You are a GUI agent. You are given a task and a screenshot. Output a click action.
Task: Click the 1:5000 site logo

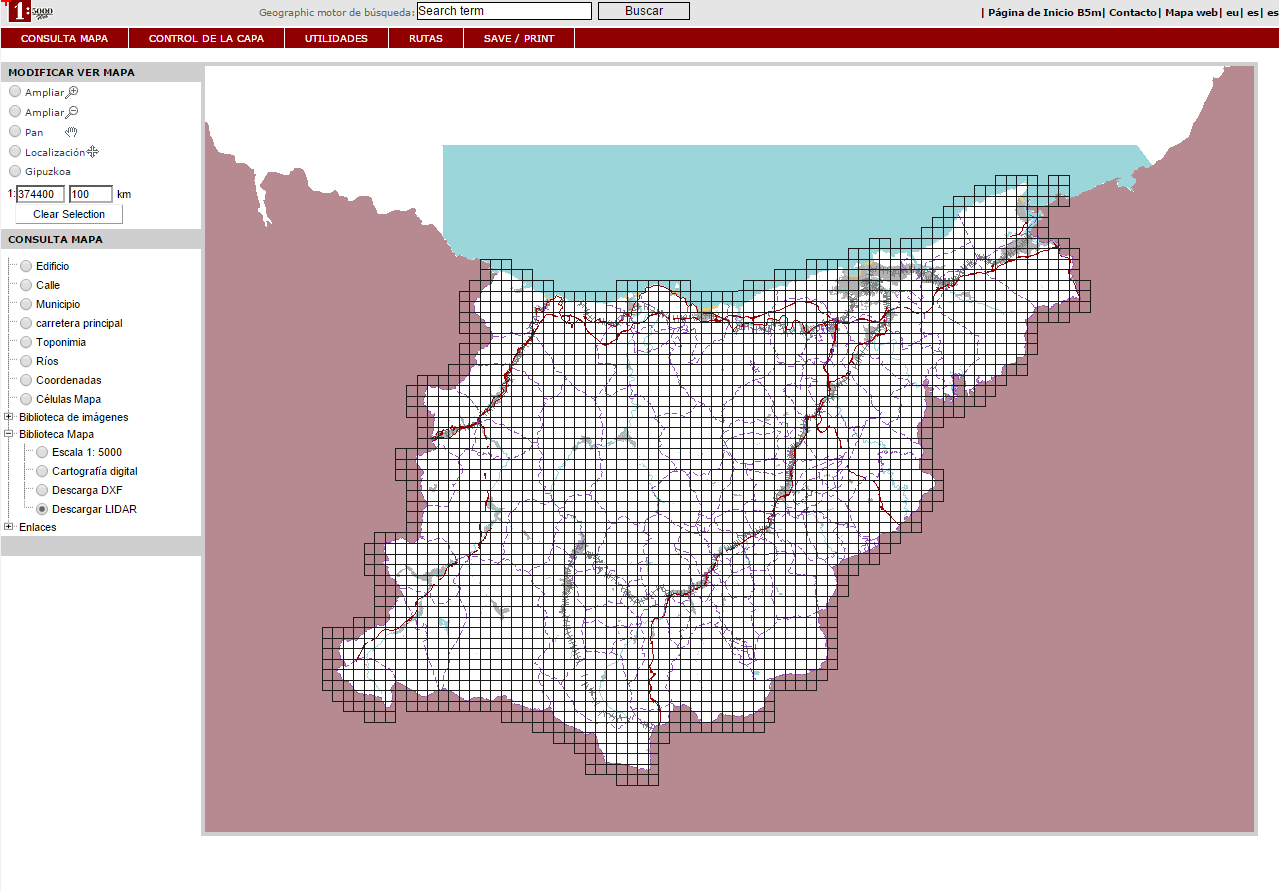coord(28,12)
